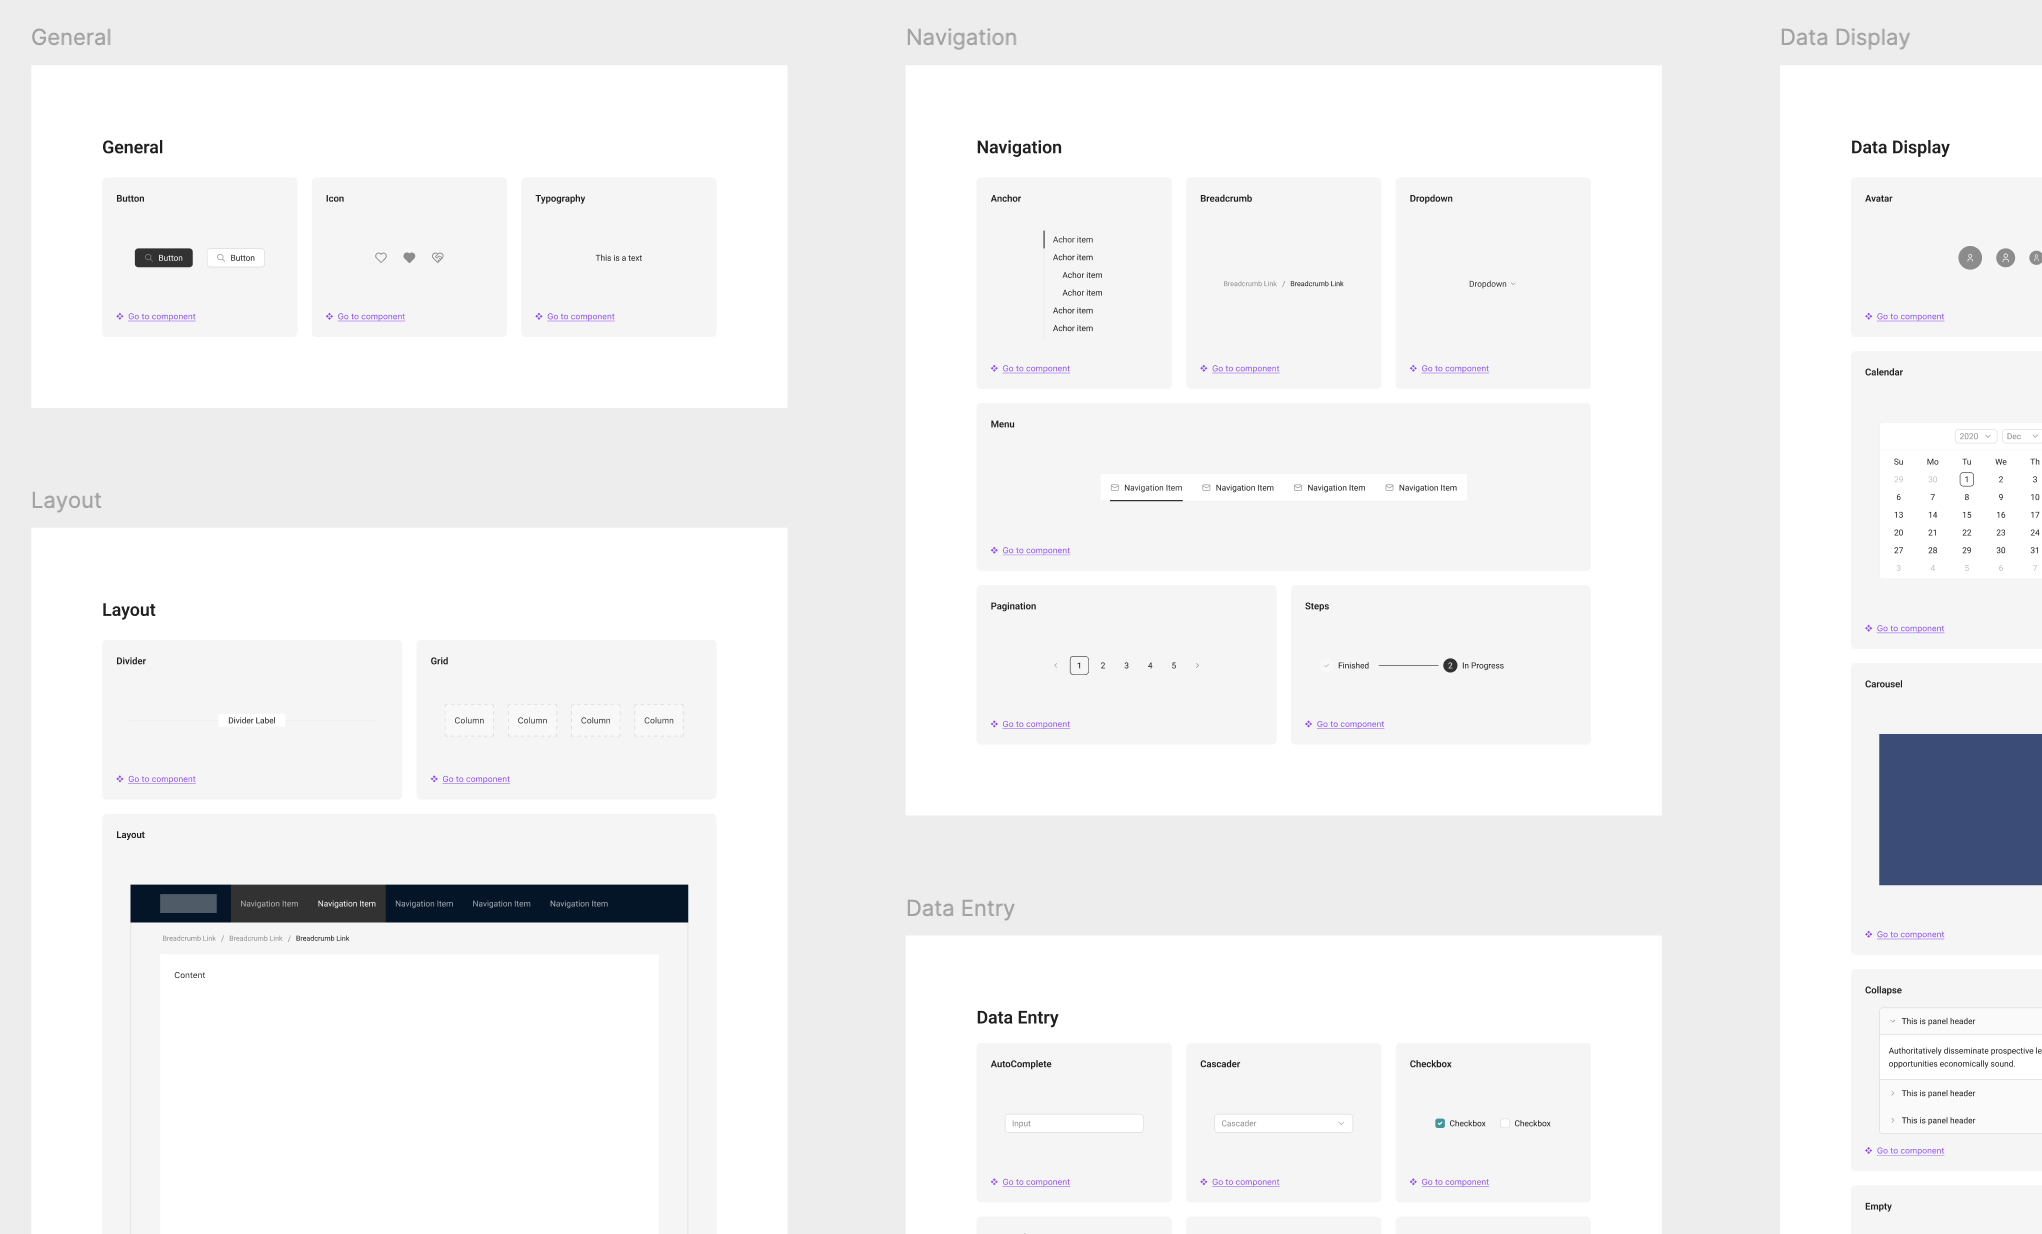The width and height of the screenshot is (2042, 1234).
Task: Open Go to component link under Menu
Action: (1036, 551)
